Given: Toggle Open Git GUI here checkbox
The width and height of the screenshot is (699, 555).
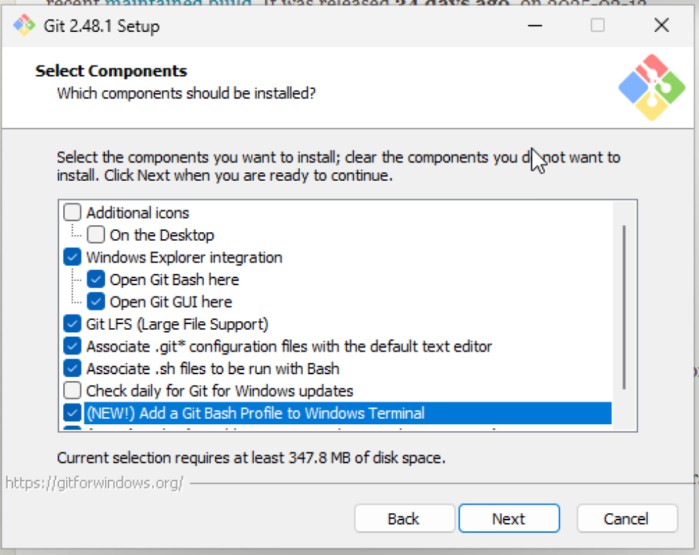Looking at the screenshot, I should [x=96, y=302].
